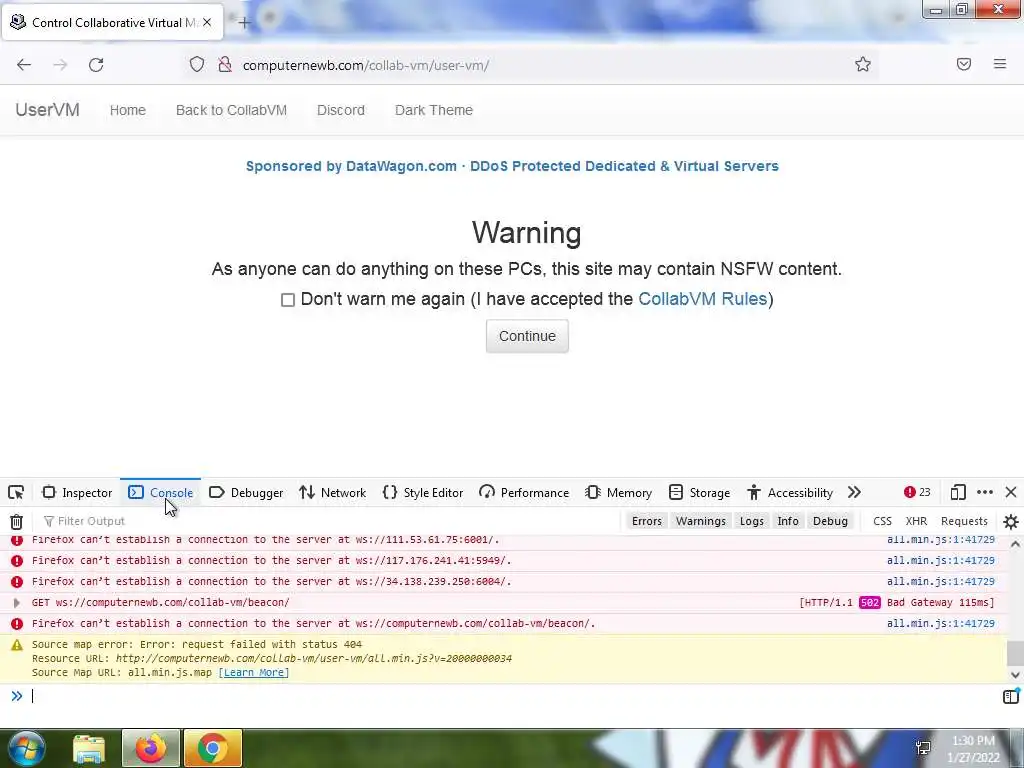Select the Console tab

[x=161, y=492]
